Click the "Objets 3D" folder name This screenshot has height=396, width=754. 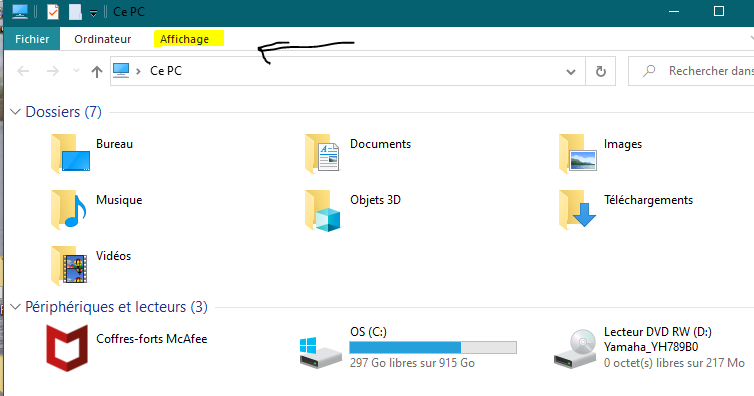tap(375, 200)
